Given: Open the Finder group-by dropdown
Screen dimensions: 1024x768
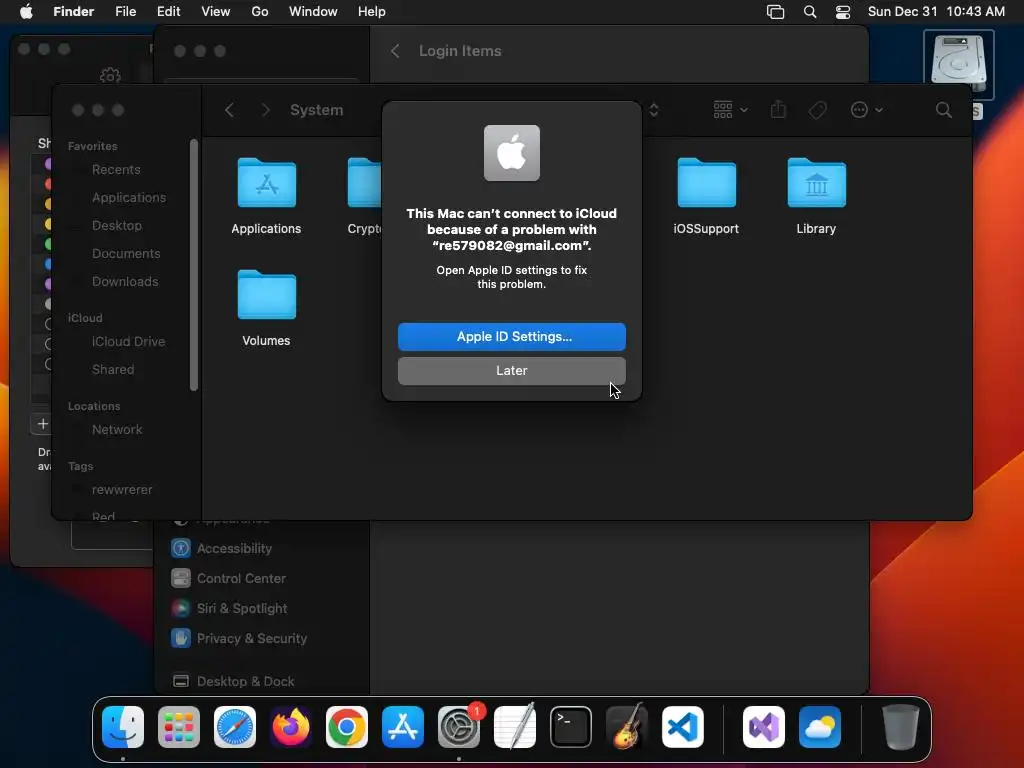Looking at the screenshot, I should (x=730, y=110).
